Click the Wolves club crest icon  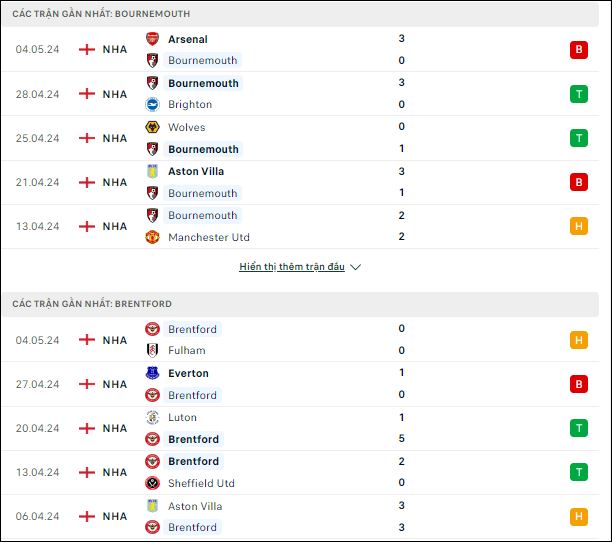pos(152,127)
